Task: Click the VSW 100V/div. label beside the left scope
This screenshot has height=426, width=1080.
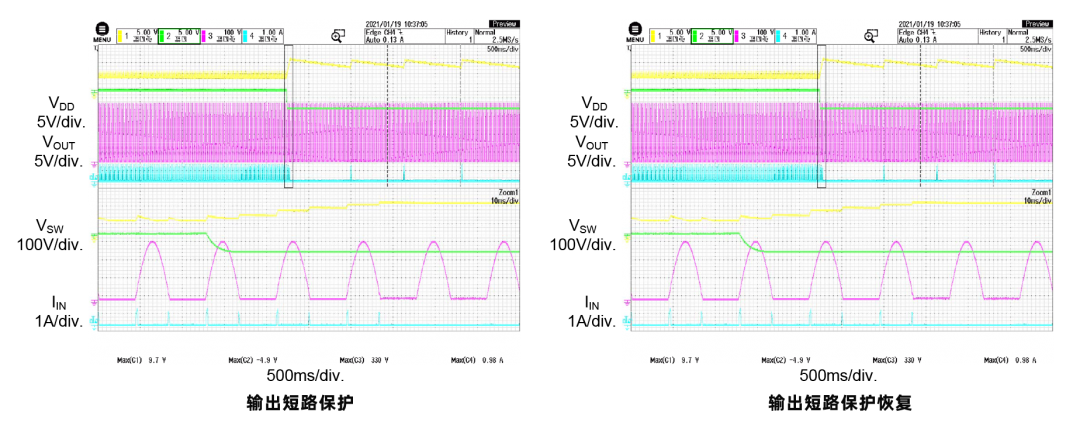Action: pos(51,234)
